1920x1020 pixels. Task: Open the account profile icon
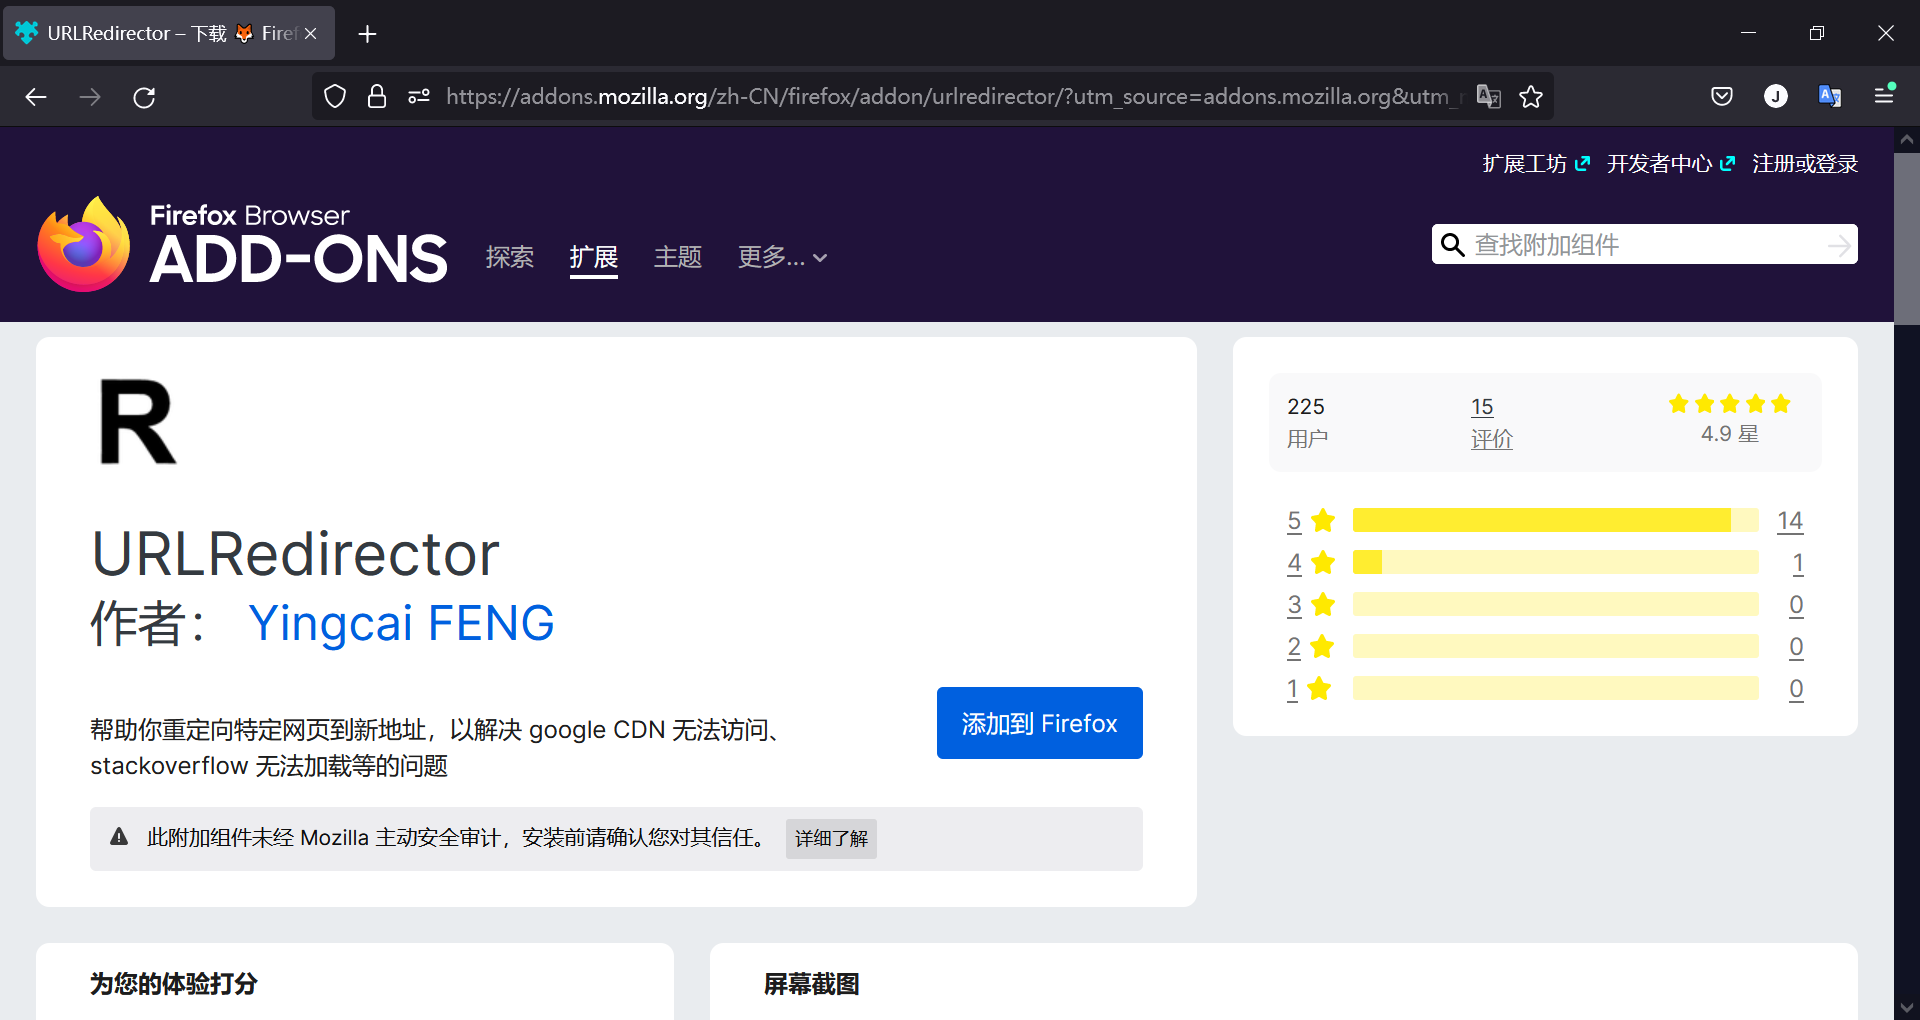(x=1775, y=97)
